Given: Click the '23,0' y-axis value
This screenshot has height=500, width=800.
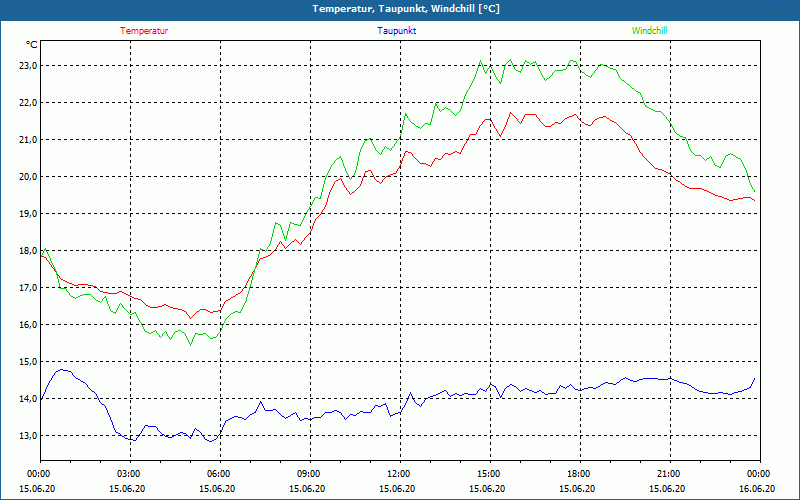Looking at the screenshot, I should click(x=27, y=66).
